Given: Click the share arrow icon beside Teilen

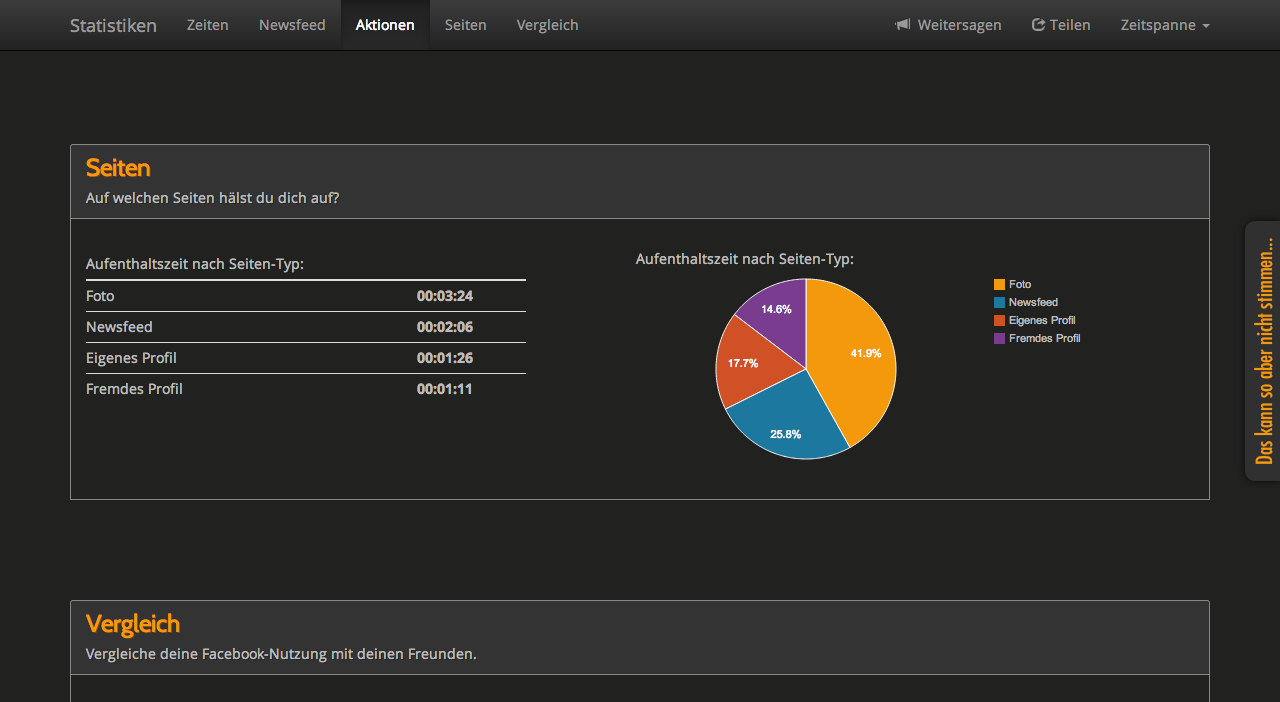Looking at the screenshot, I should click(x=1038, y=25).
